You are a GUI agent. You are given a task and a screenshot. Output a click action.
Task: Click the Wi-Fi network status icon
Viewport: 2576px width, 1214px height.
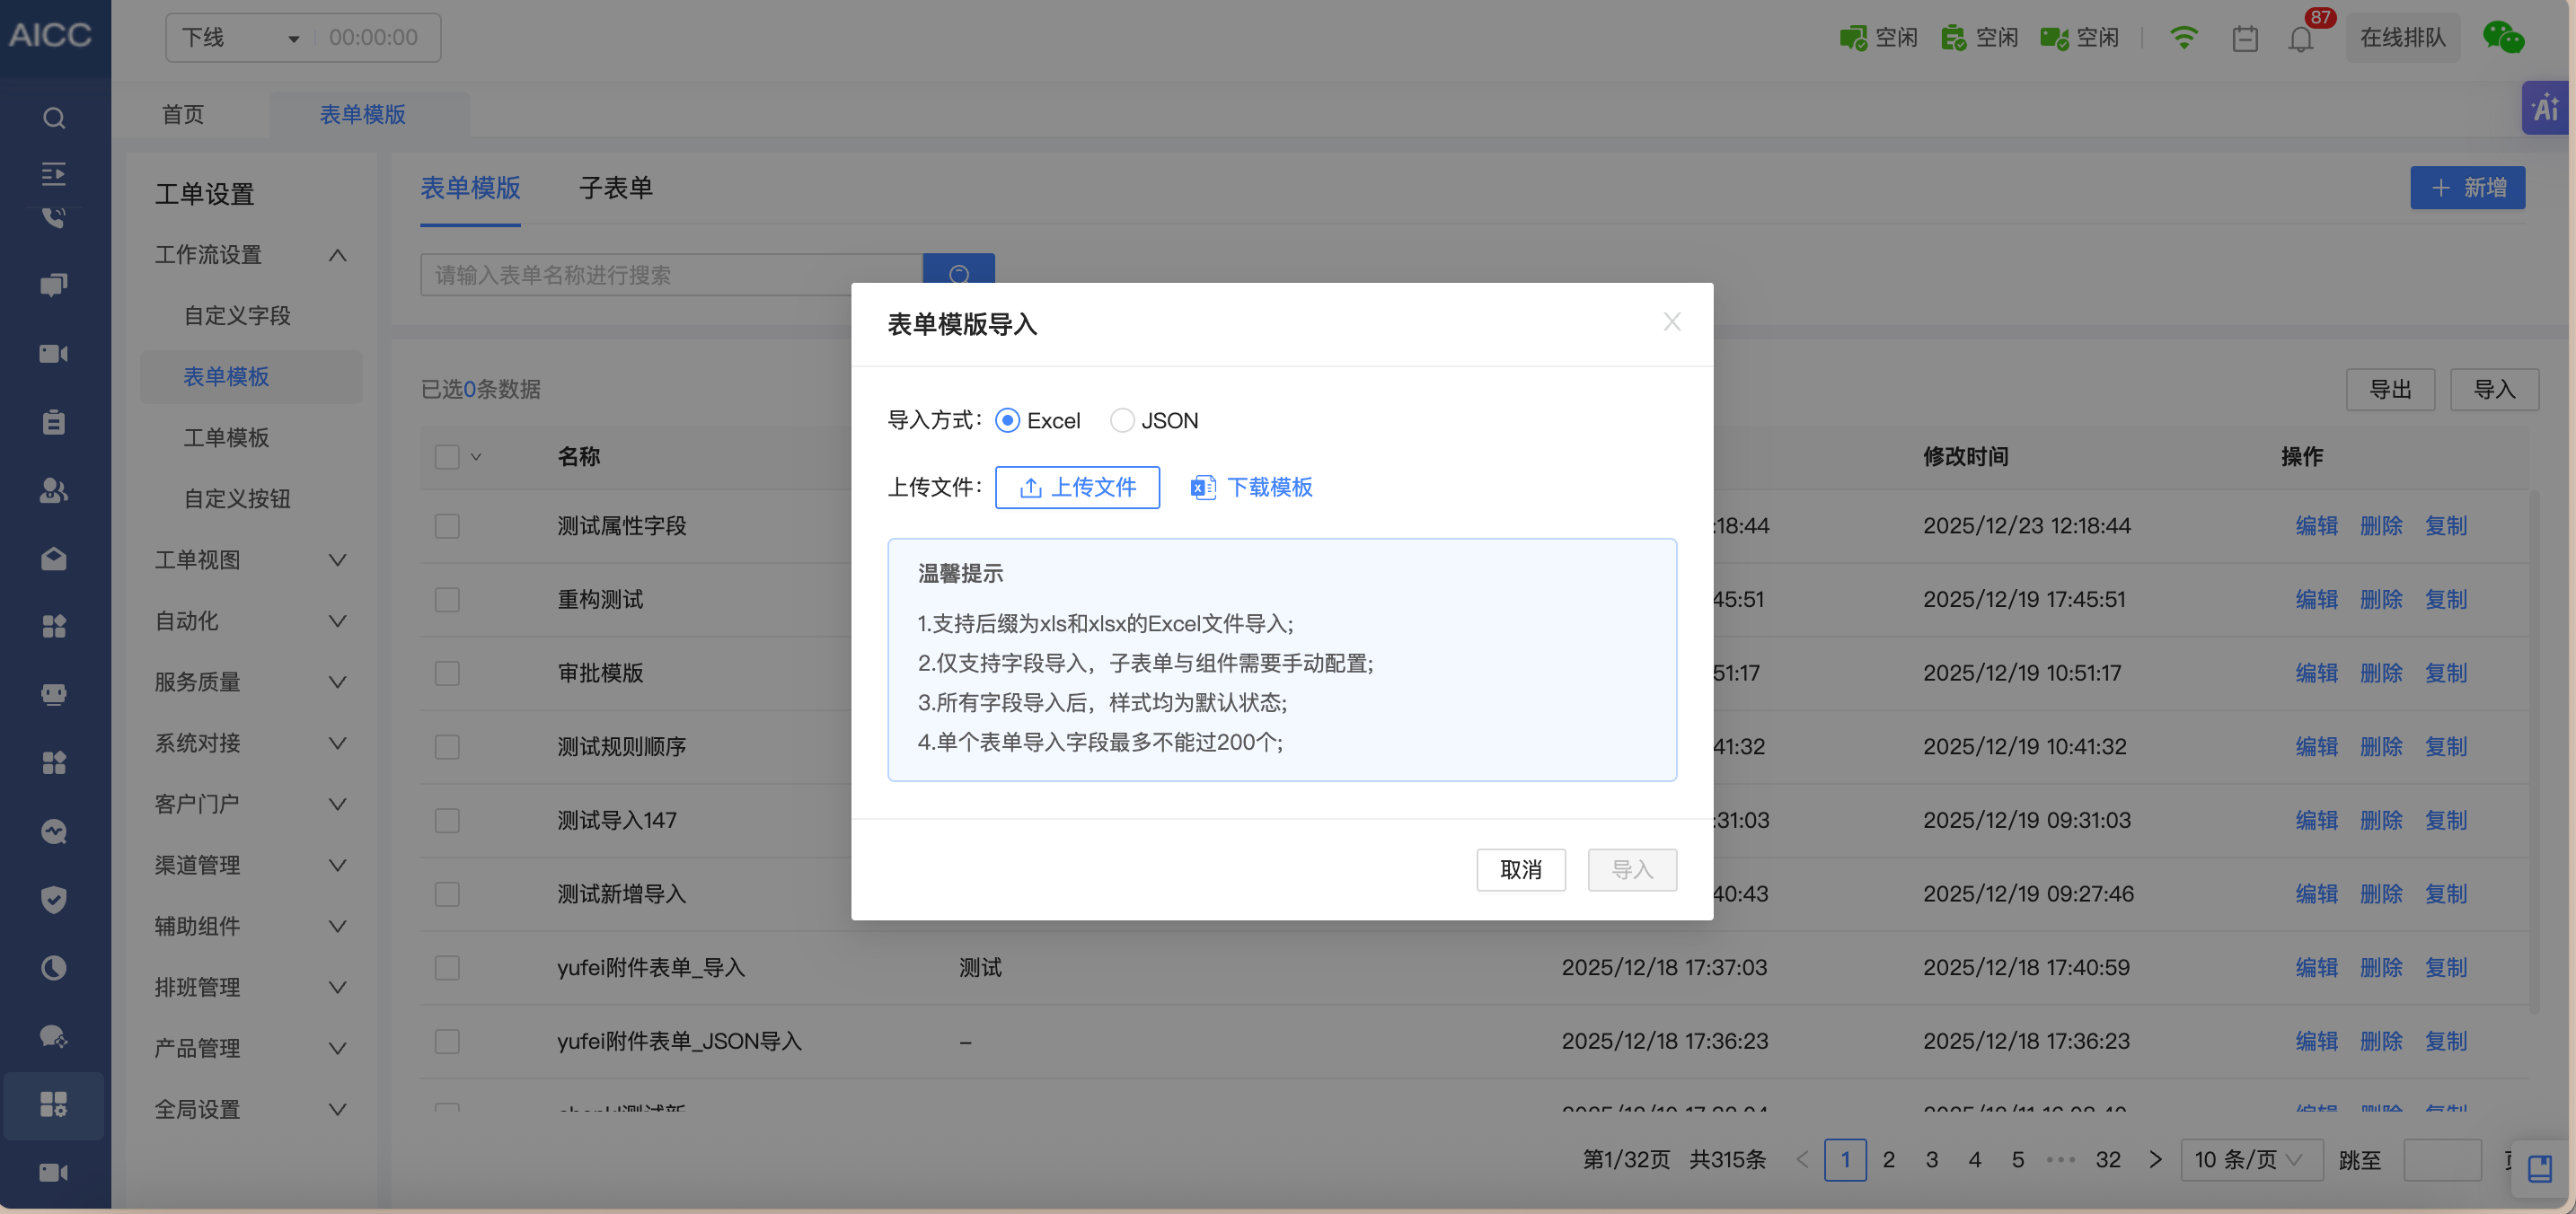[2183, 38]
